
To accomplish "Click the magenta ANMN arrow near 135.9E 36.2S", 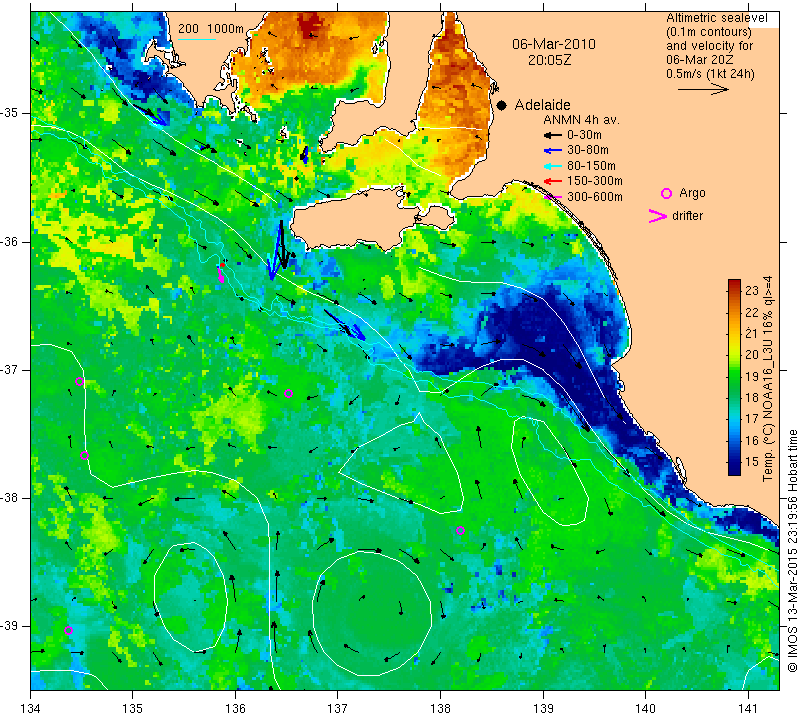I will point(220,275).
